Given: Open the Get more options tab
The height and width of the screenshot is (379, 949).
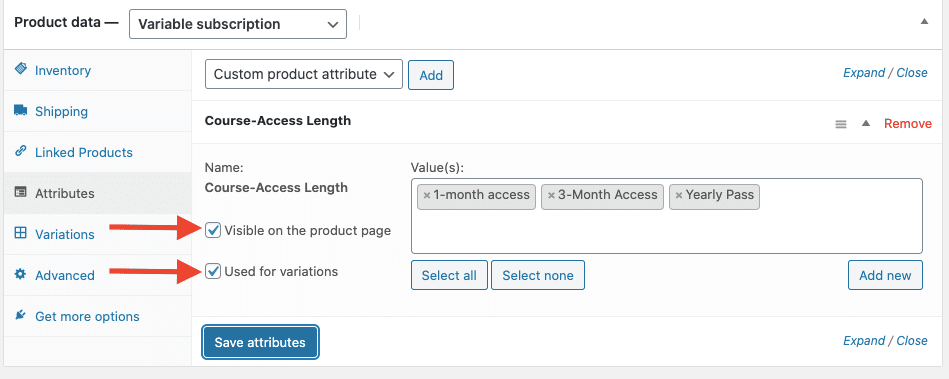Looking at the screenshot, I should tap(97, 317).
